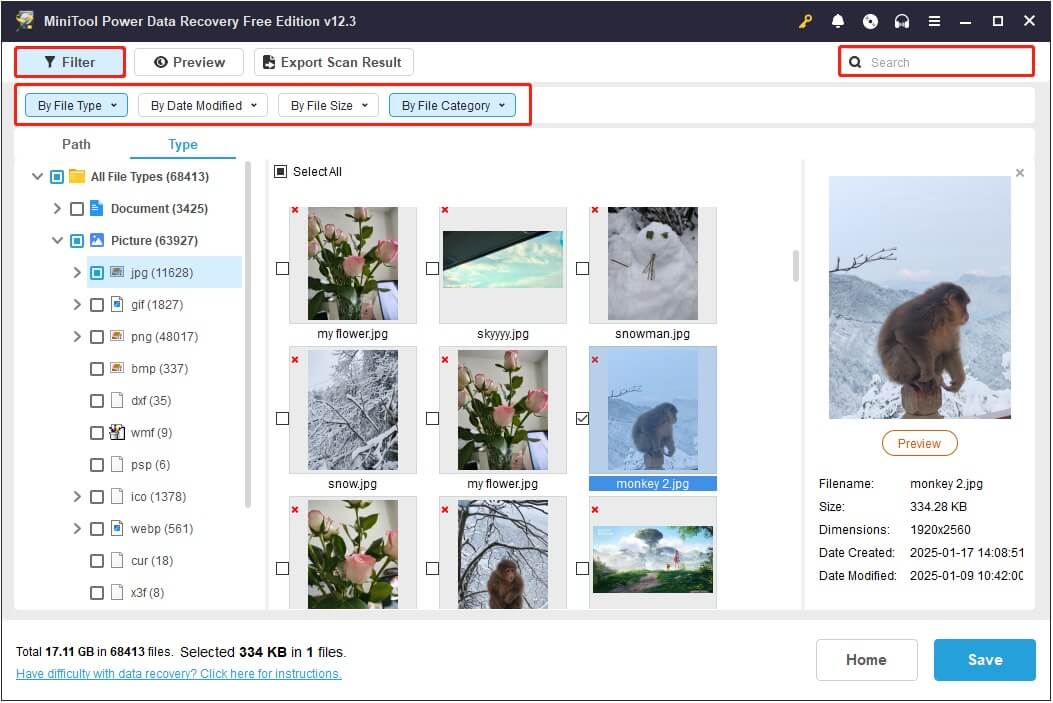Viewport: 1053px width, 703px height.
Task: Click the jpg file type icon
Action: (x=117, y=272)
